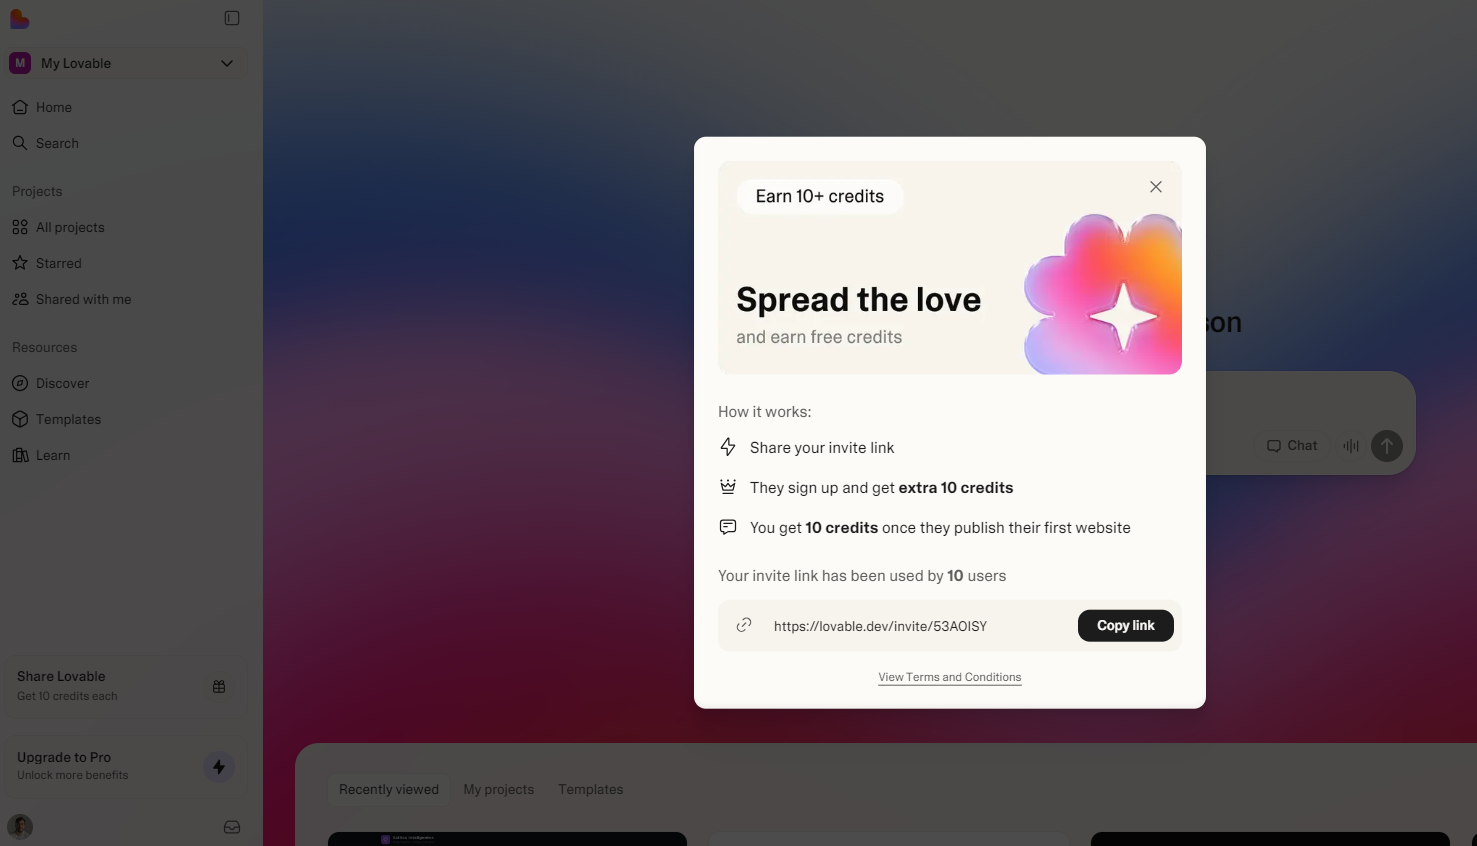Click the voice input waveform icon
This screenshot has width=1477, height=846.
pos(1351,446)
